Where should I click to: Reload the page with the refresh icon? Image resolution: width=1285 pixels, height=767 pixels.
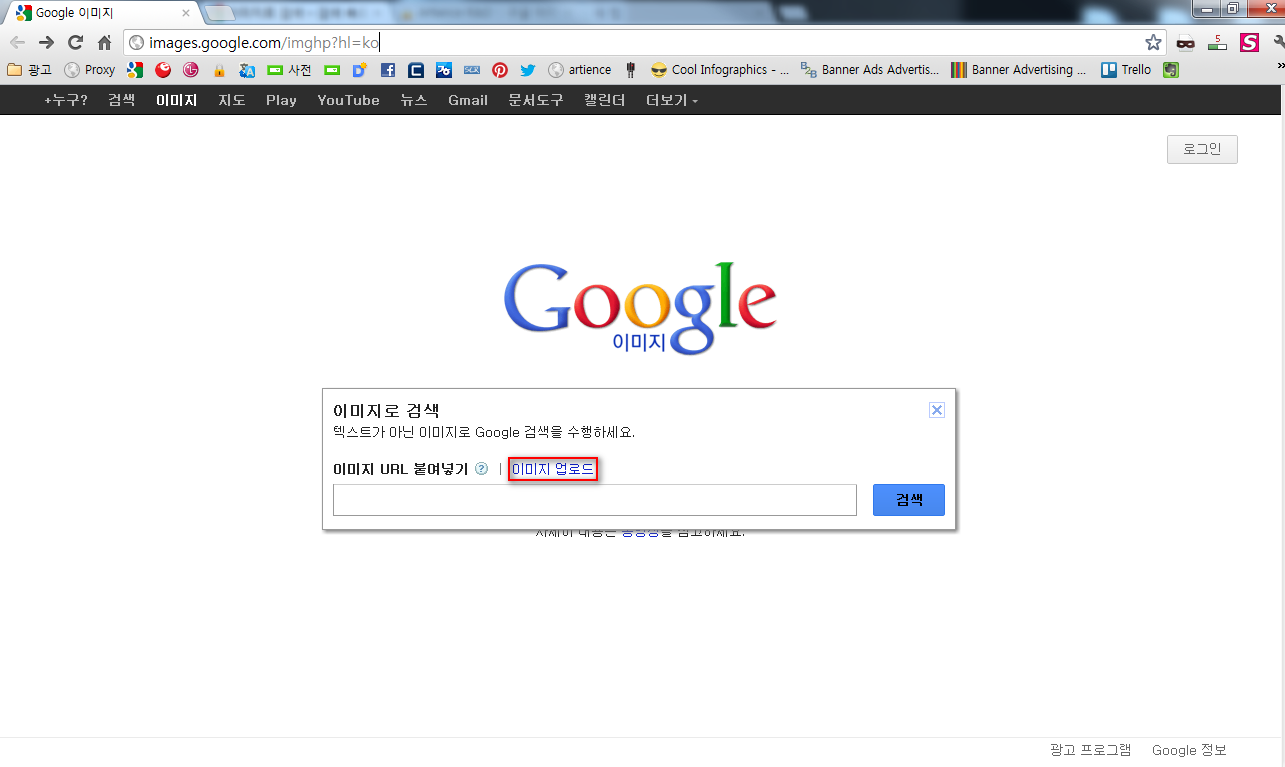[x=75, y=42]
